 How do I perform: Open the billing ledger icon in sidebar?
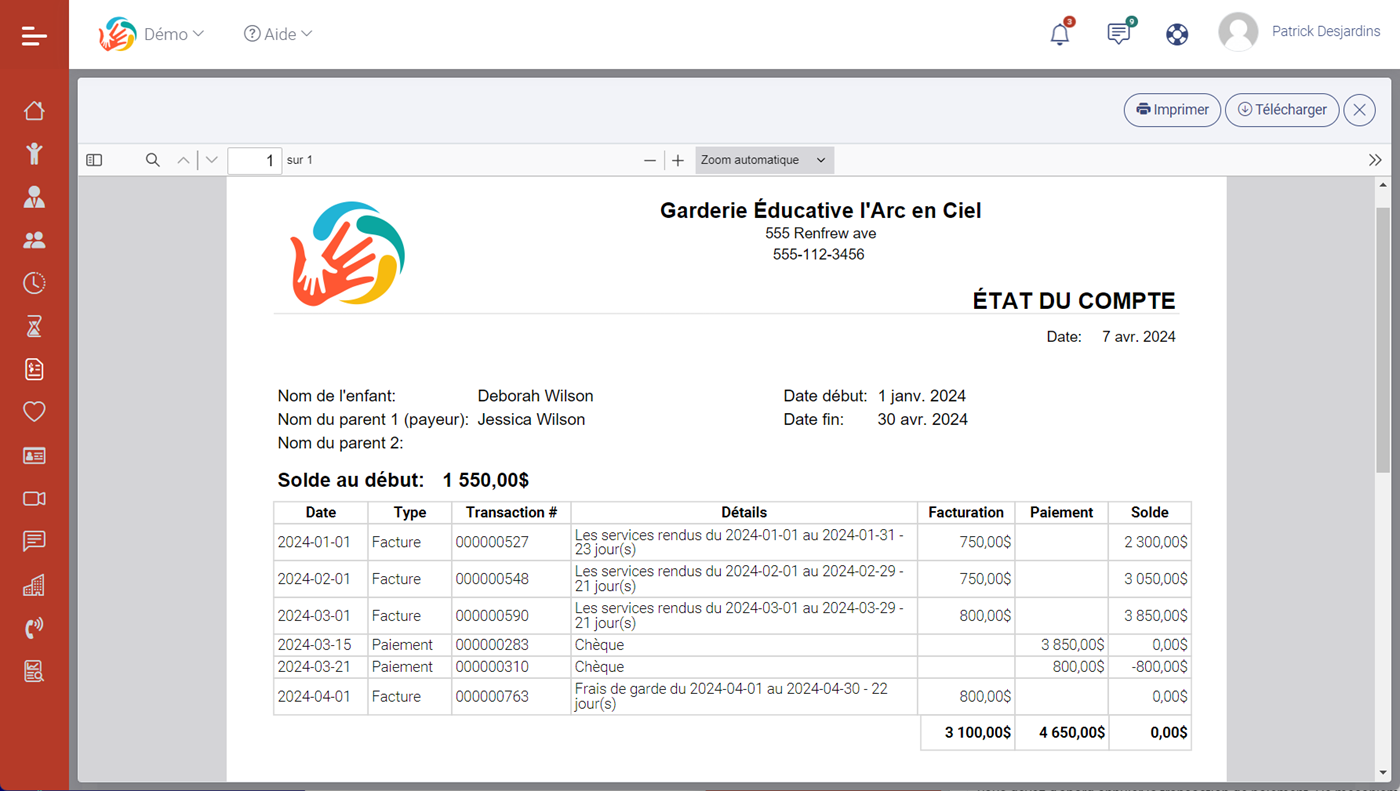tap(34, 369)
